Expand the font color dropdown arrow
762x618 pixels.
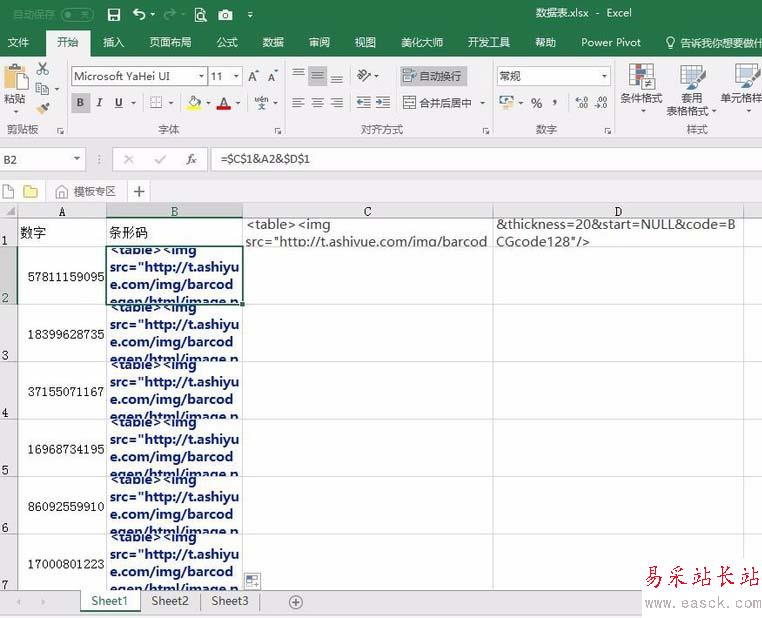pyautogui.click(x=238, y=103)
